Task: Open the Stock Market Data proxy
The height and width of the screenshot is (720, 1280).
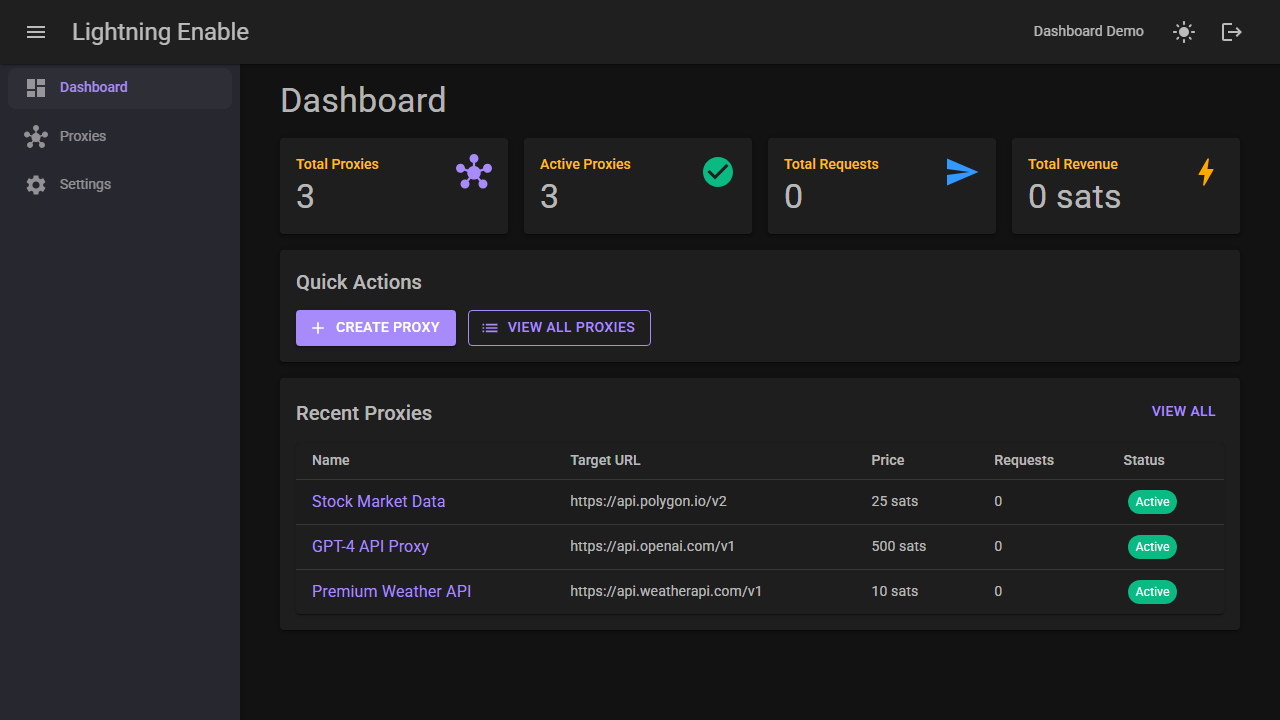Action: (378, 501)
